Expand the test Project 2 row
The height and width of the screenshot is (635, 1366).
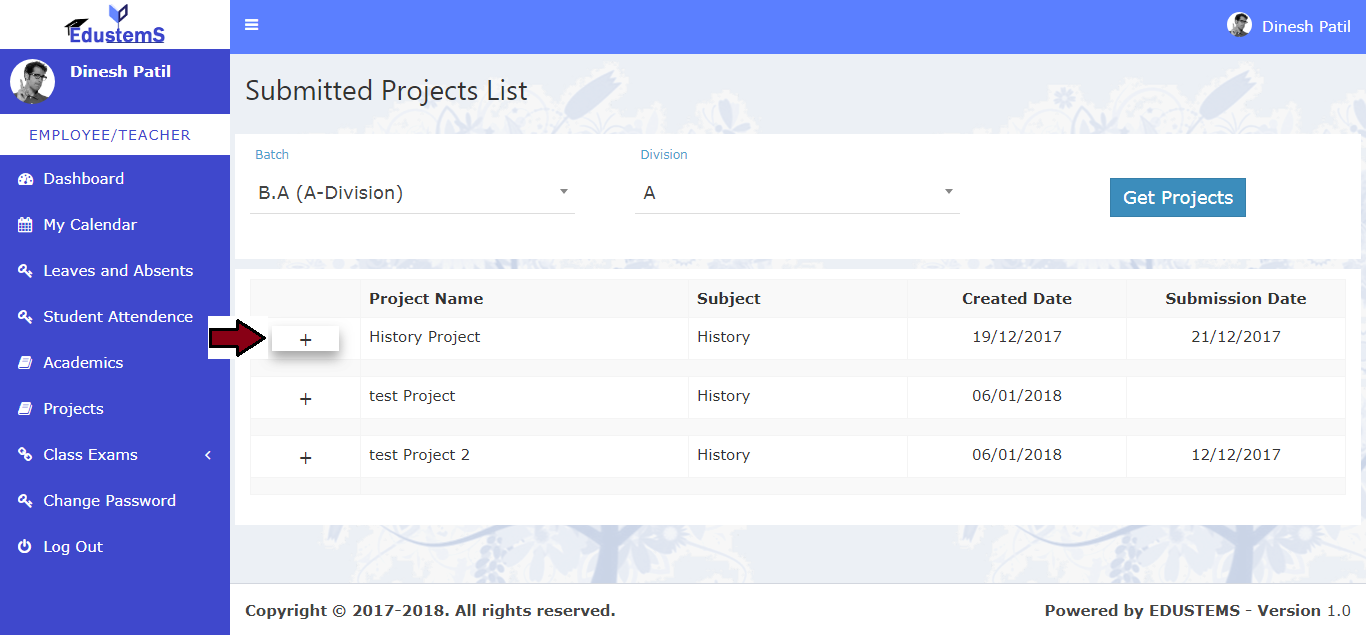pyautogui.click(x=306, y=458)
